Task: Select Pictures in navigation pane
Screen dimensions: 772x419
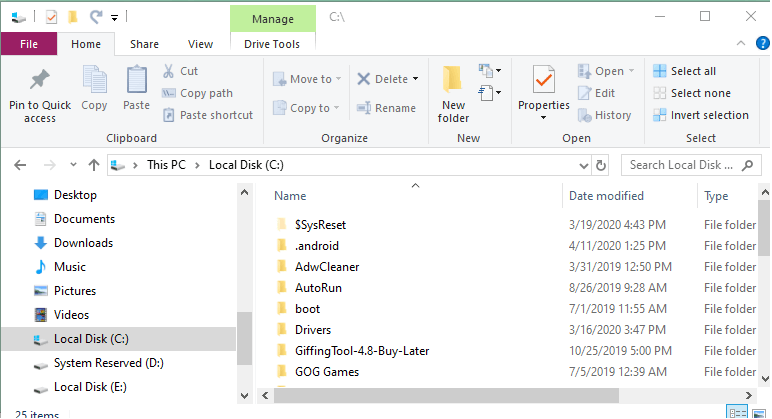Action: pos(75,291)
